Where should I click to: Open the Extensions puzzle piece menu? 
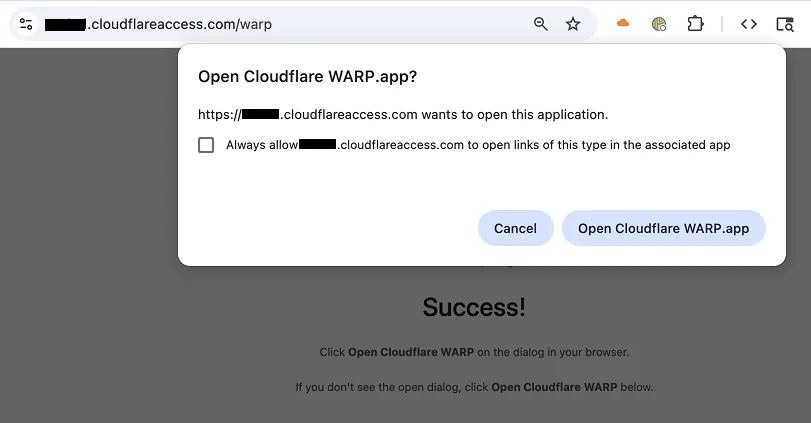pos(695,24)
